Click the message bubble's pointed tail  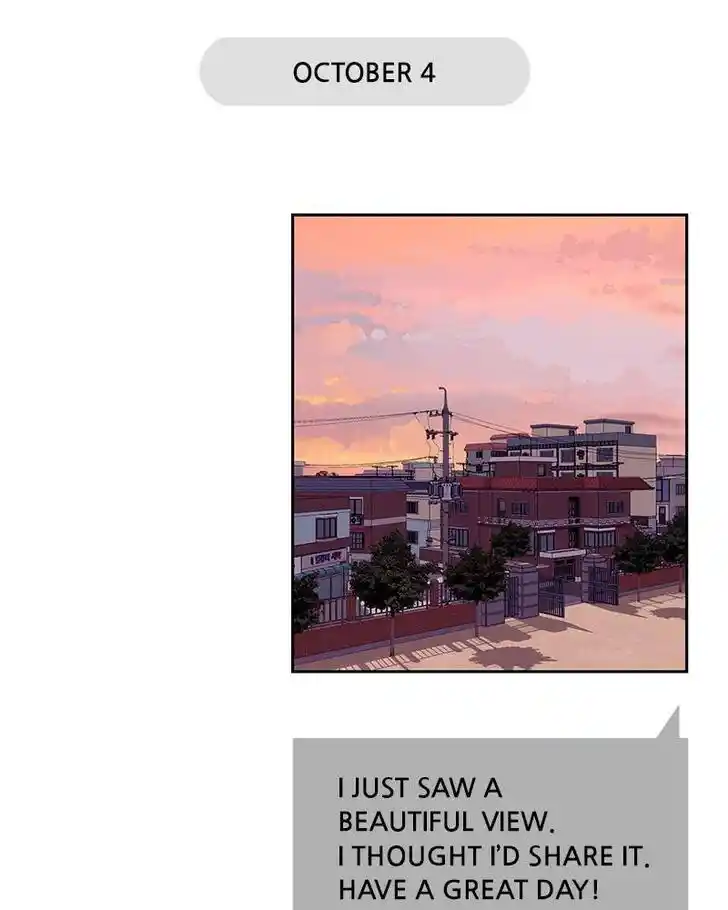tap(669, 724)
